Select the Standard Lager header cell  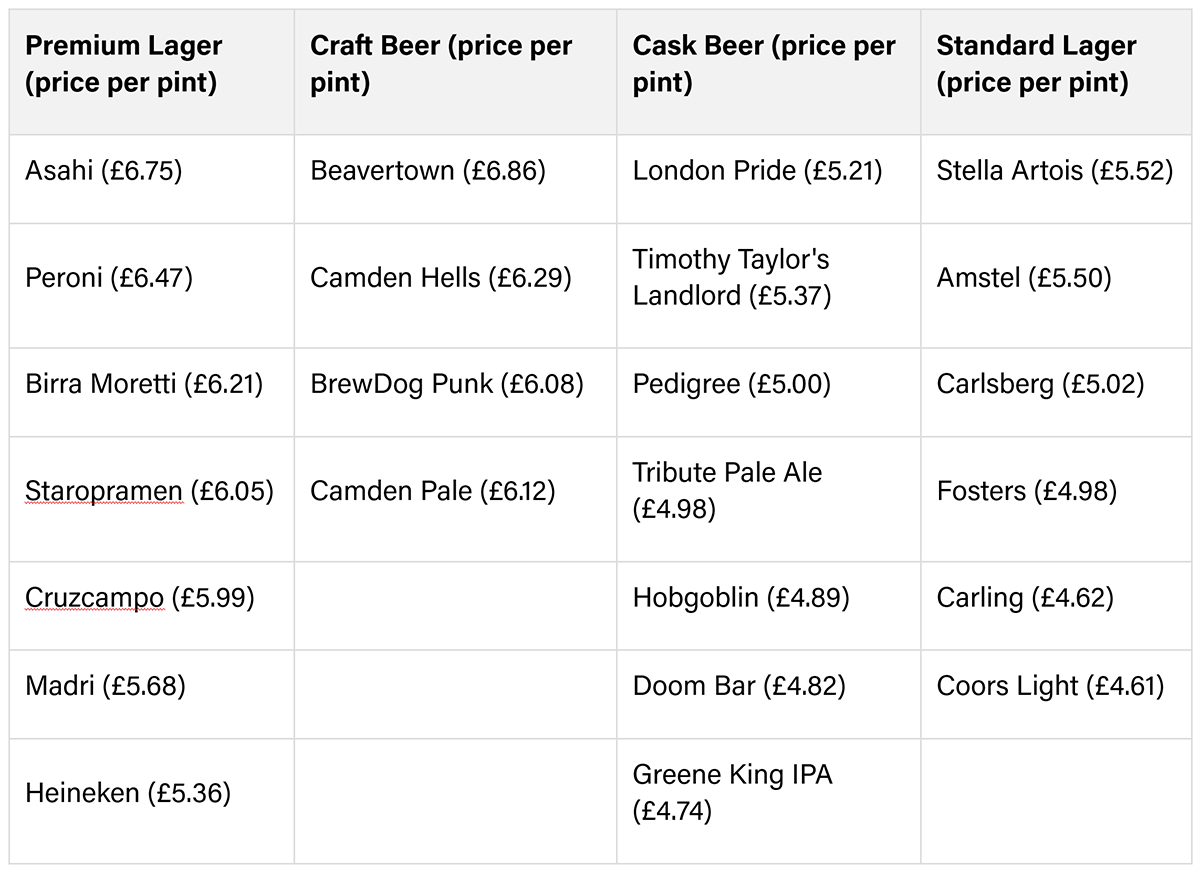(1036, 64)
